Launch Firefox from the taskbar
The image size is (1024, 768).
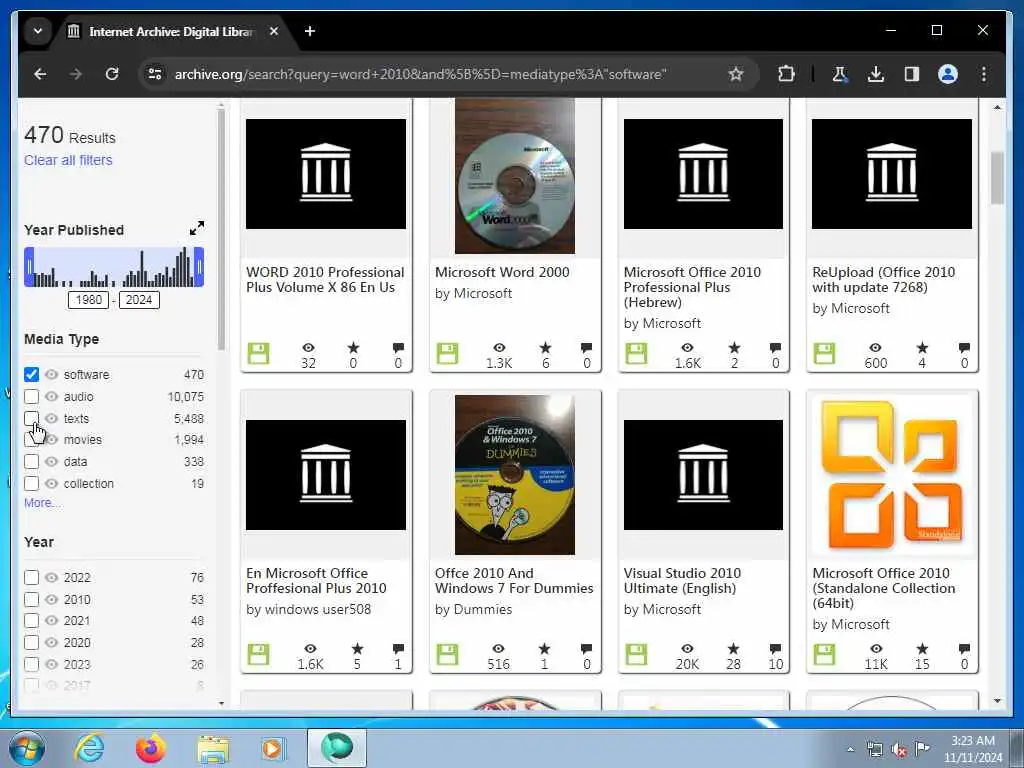click(x=151, y=748)
